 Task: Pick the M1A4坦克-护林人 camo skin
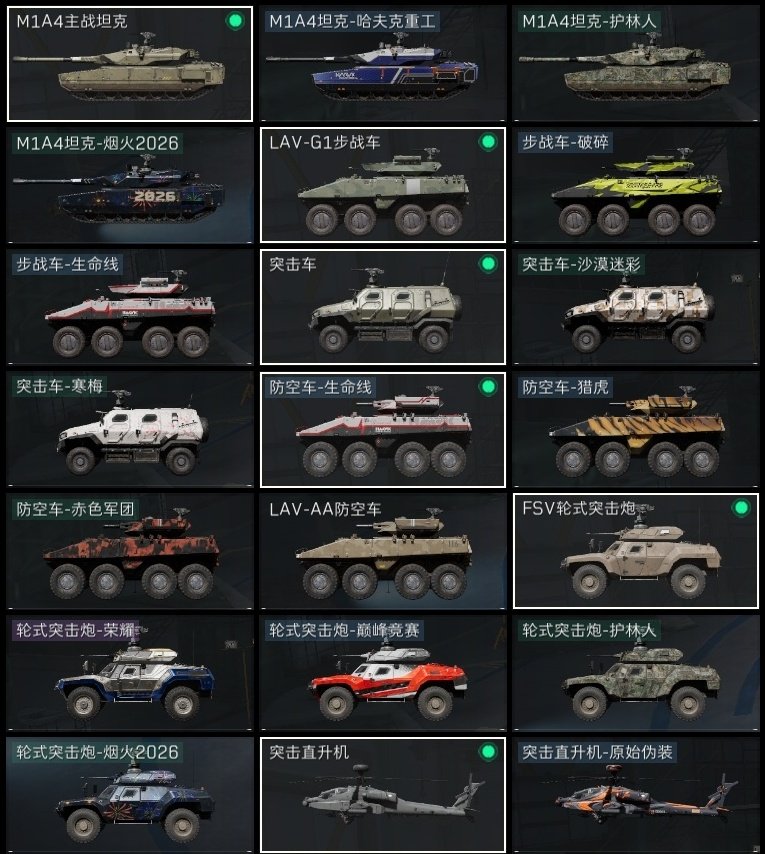pyautogui.click(x=635, y=64)
